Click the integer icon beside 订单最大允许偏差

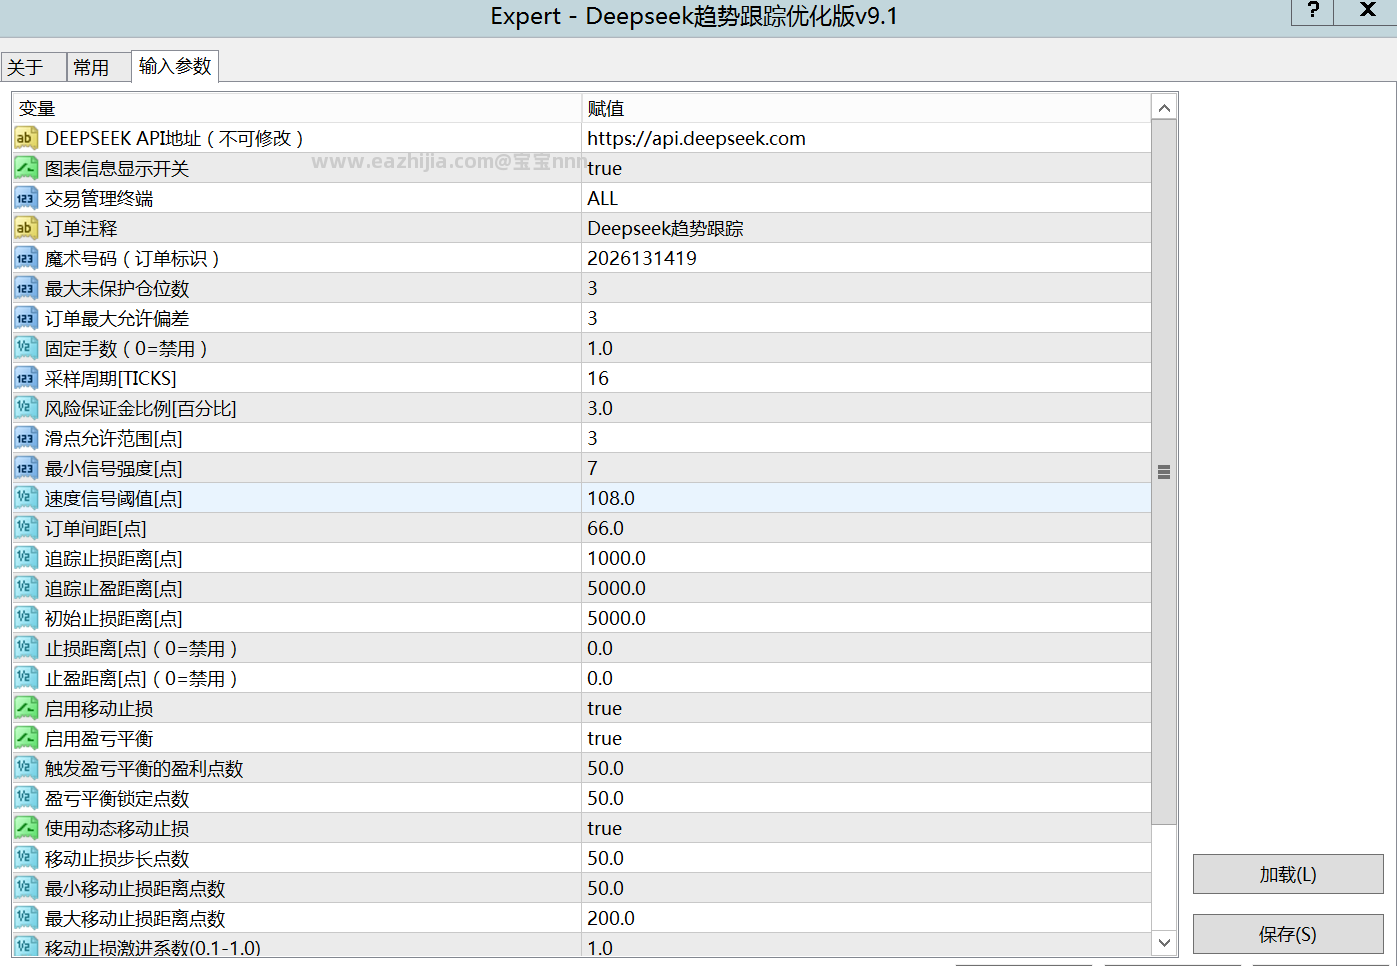[x=26, y=318]
